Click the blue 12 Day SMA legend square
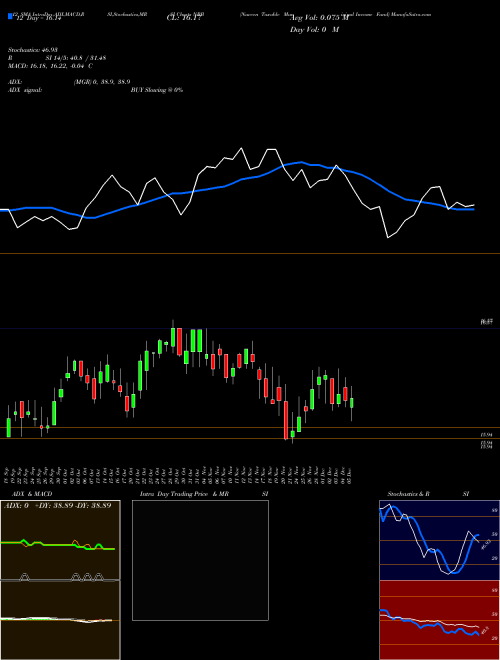This screenshot has width=500, height=660. click(11, 16)
